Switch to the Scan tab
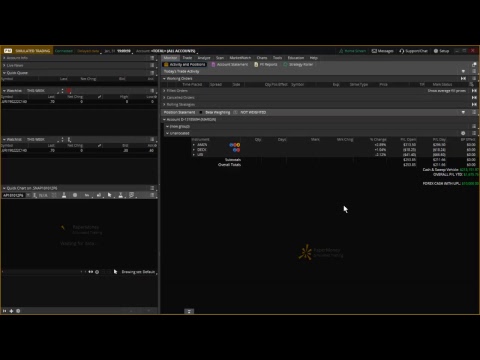This screenshot has height=360, width=480. 220,58
